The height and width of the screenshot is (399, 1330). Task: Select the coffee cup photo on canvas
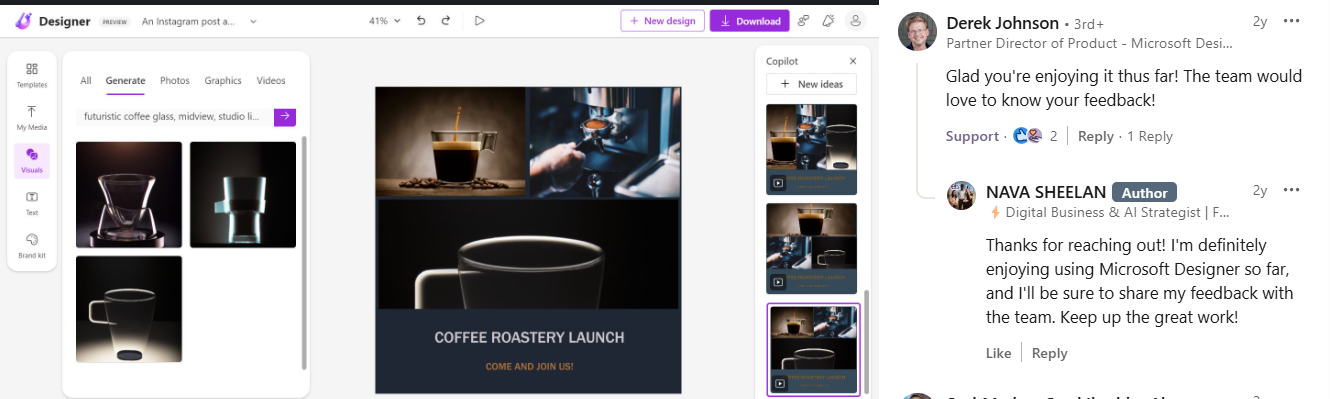451,141
